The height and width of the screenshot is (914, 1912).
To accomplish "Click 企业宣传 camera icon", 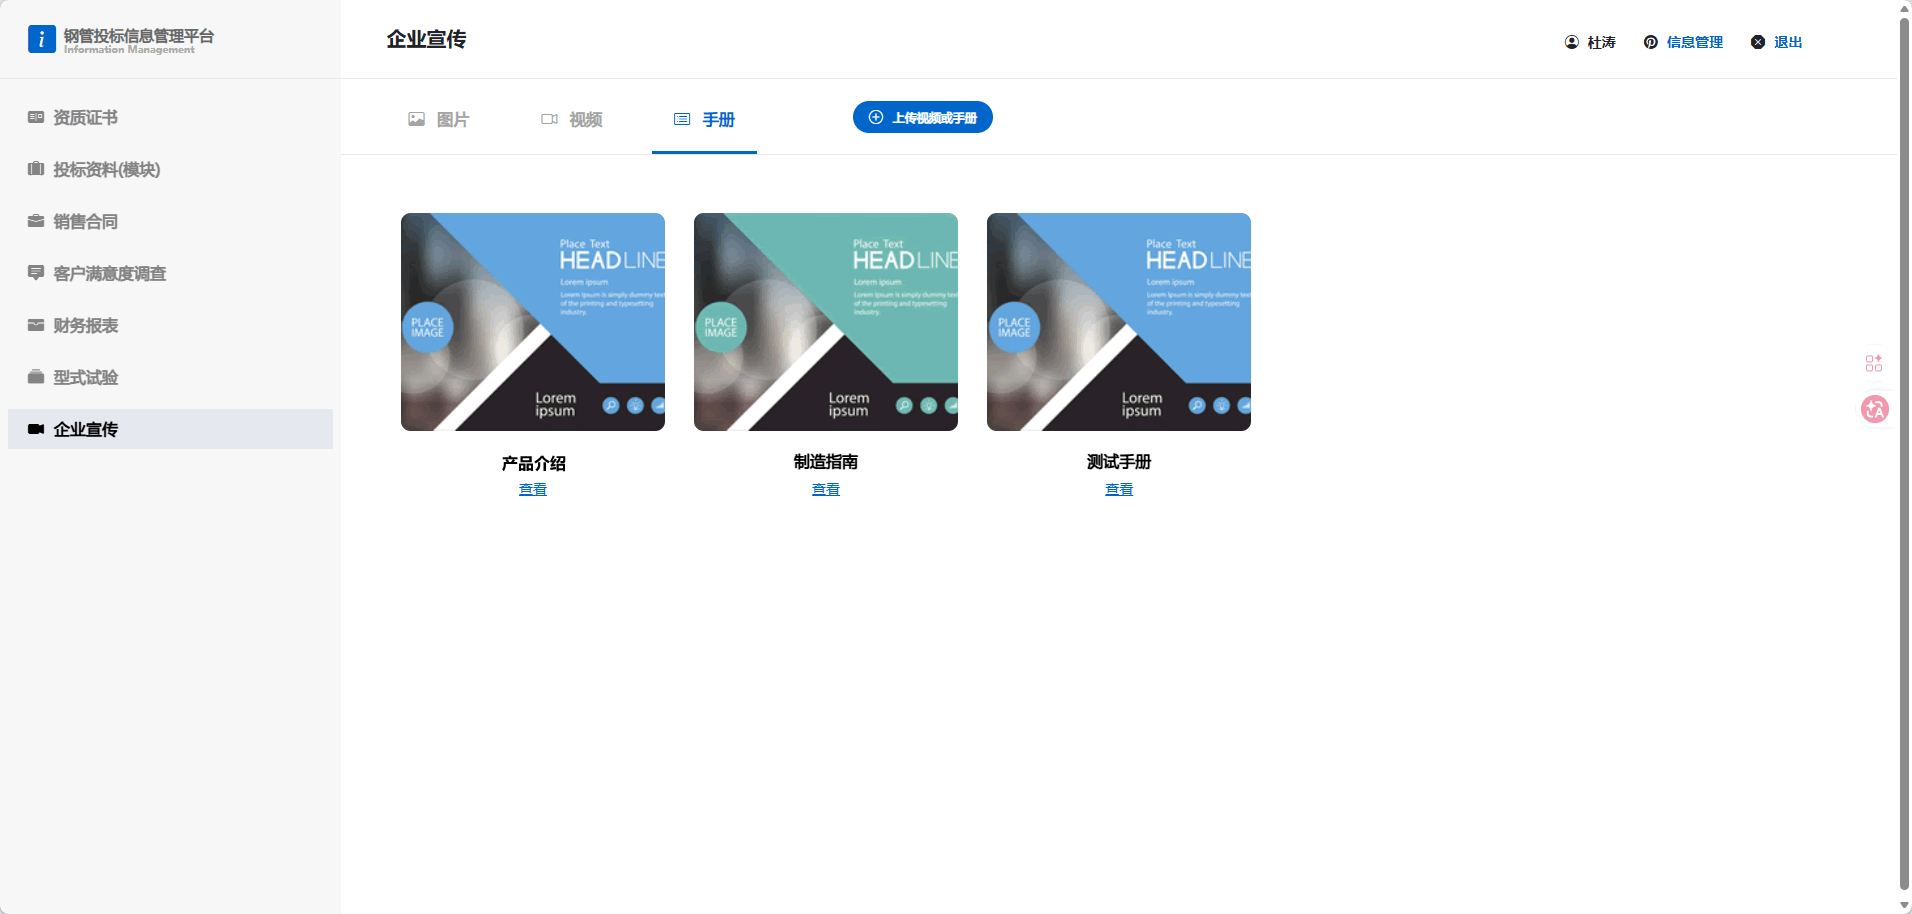I will 36,429.
